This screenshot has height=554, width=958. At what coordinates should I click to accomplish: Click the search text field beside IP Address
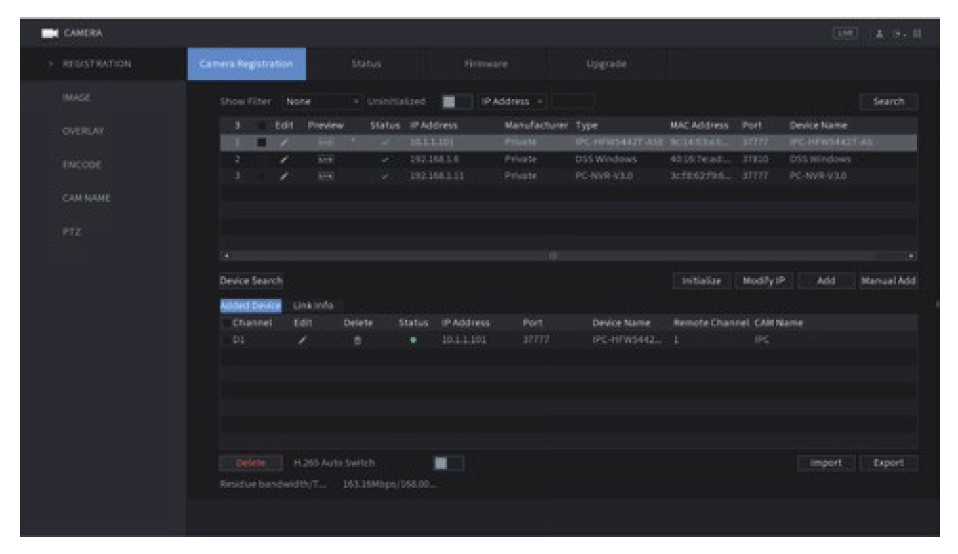573,101
